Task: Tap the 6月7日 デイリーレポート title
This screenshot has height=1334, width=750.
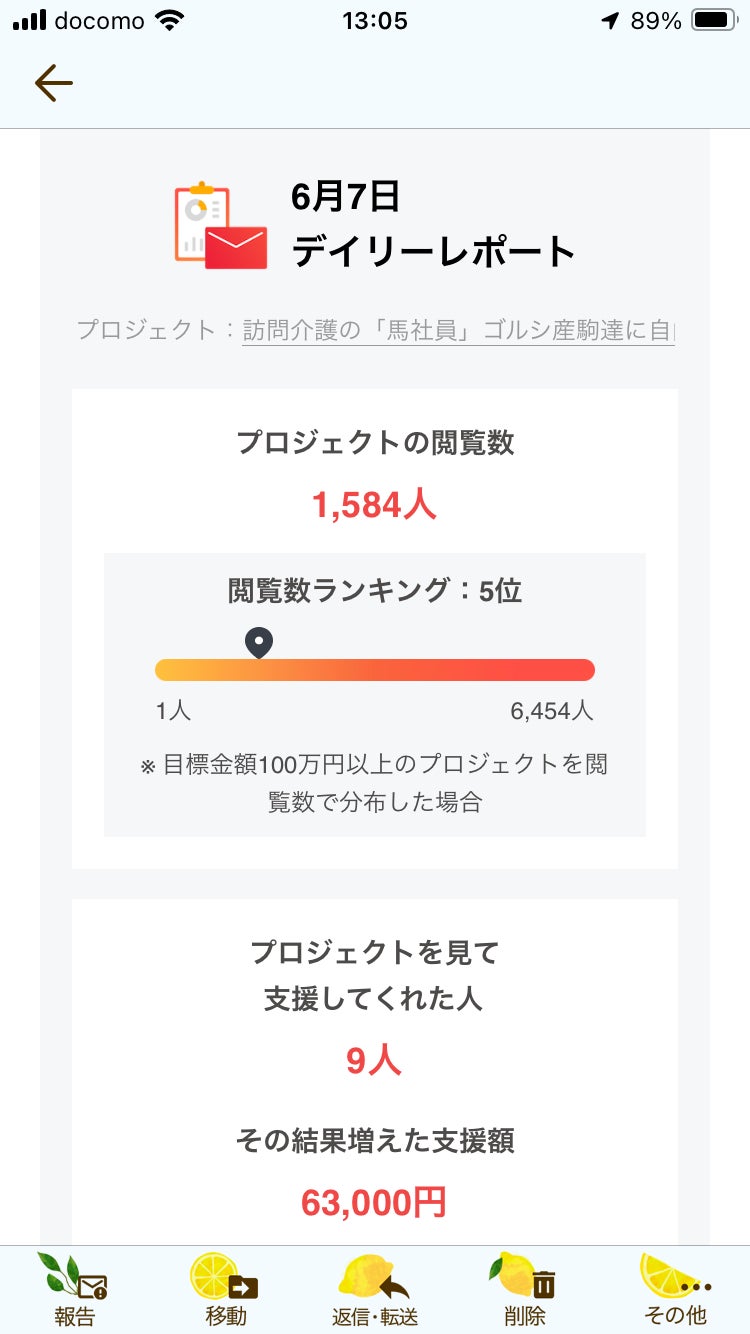Action: (432, 224)
